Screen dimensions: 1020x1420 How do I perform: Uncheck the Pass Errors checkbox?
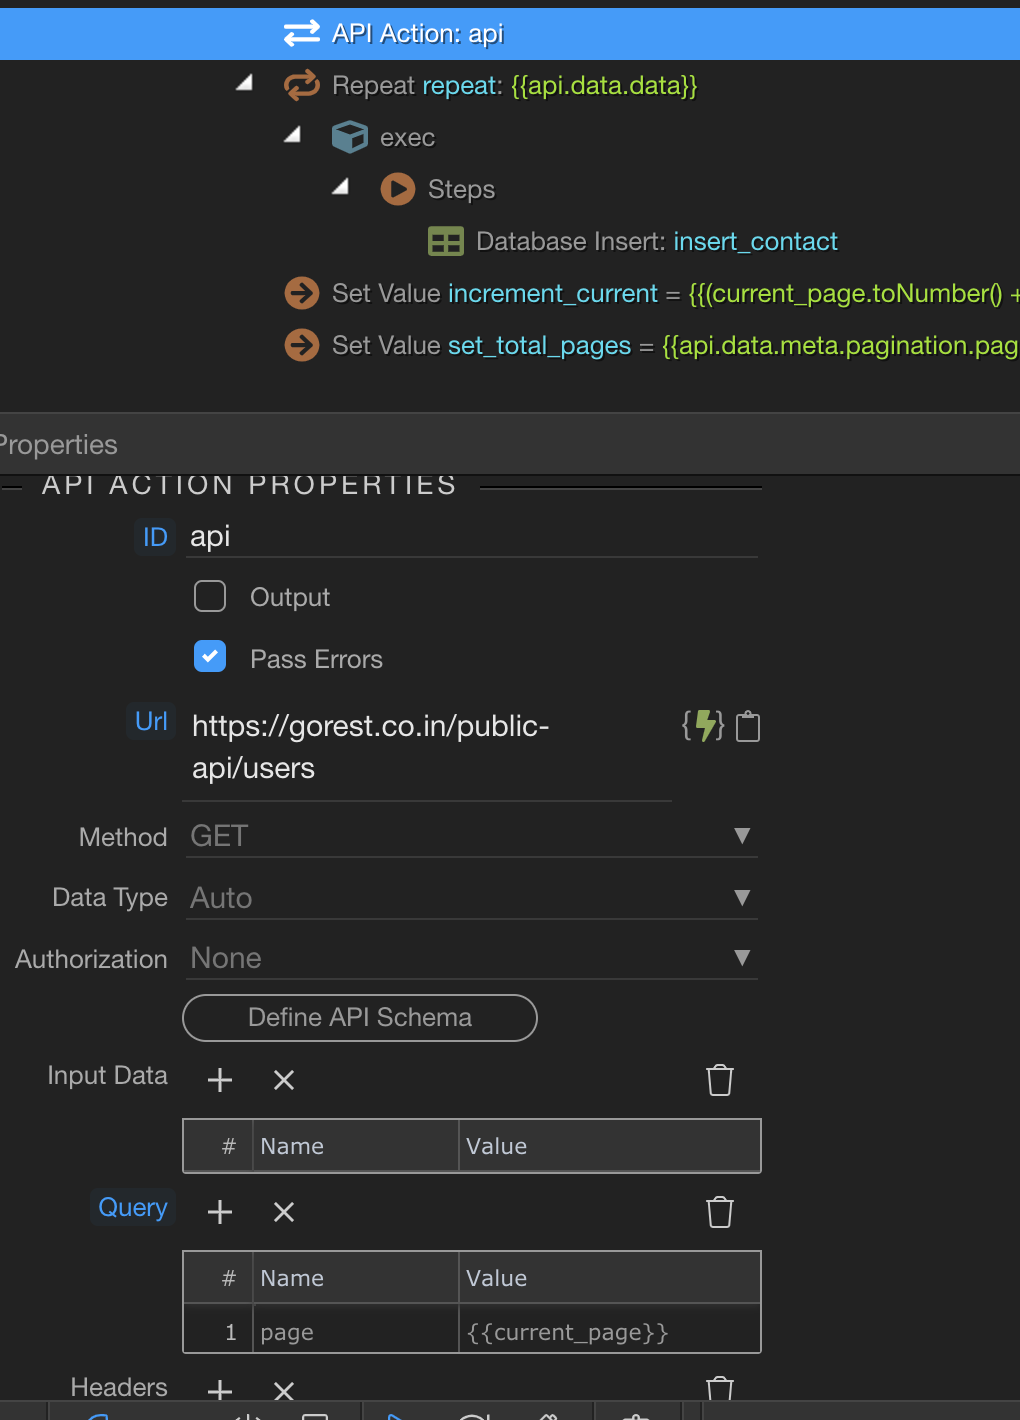[x=210, y=657]
